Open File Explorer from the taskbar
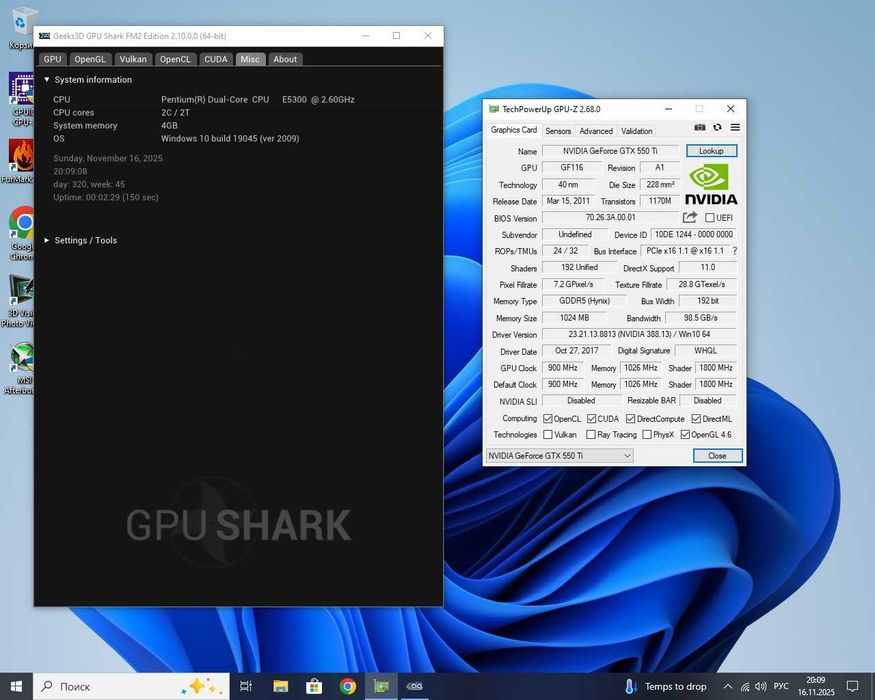This screenshot has width=875, height=700. [280, 686]
